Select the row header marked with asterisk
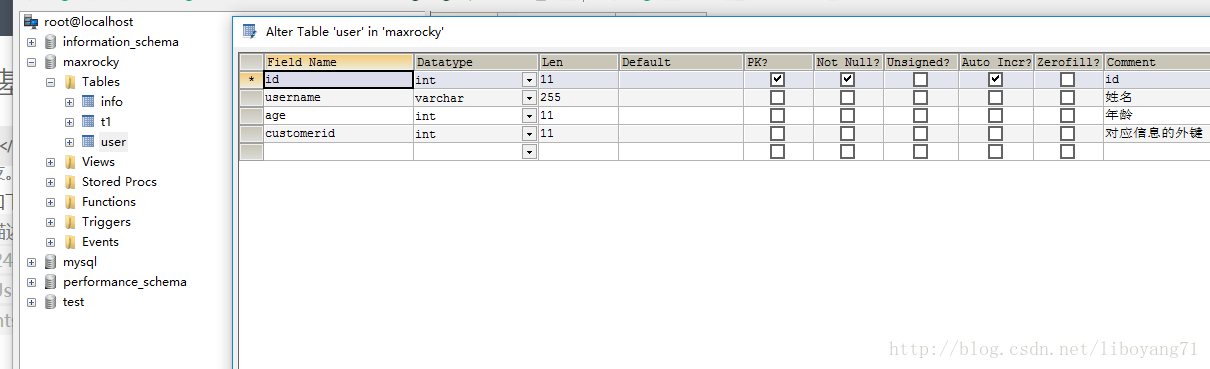The image size is (1210, 369). [x=252, y=79]
